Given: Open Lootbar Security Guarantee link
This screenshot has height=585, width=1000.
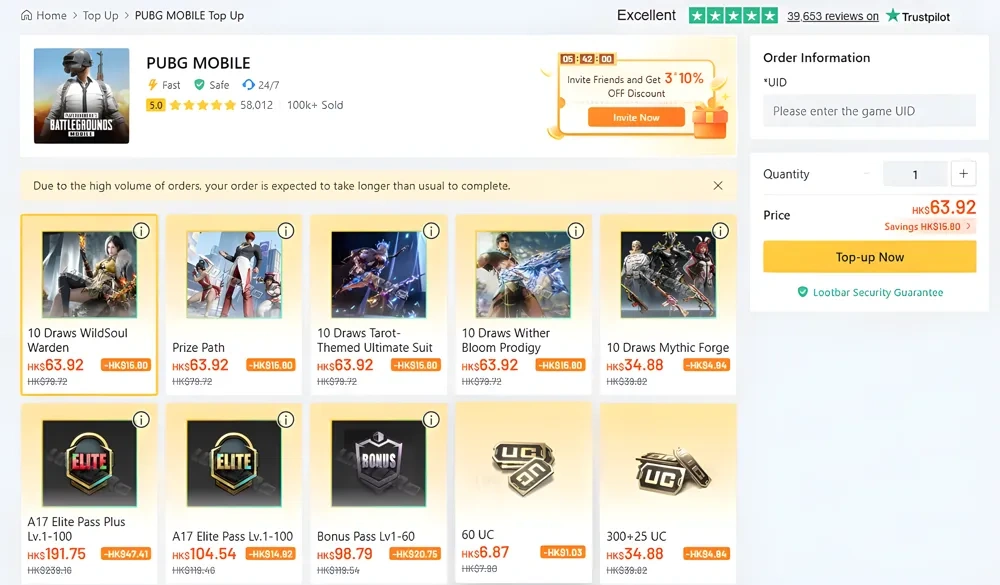Looking at the screenshot, I should pos(870,292).
